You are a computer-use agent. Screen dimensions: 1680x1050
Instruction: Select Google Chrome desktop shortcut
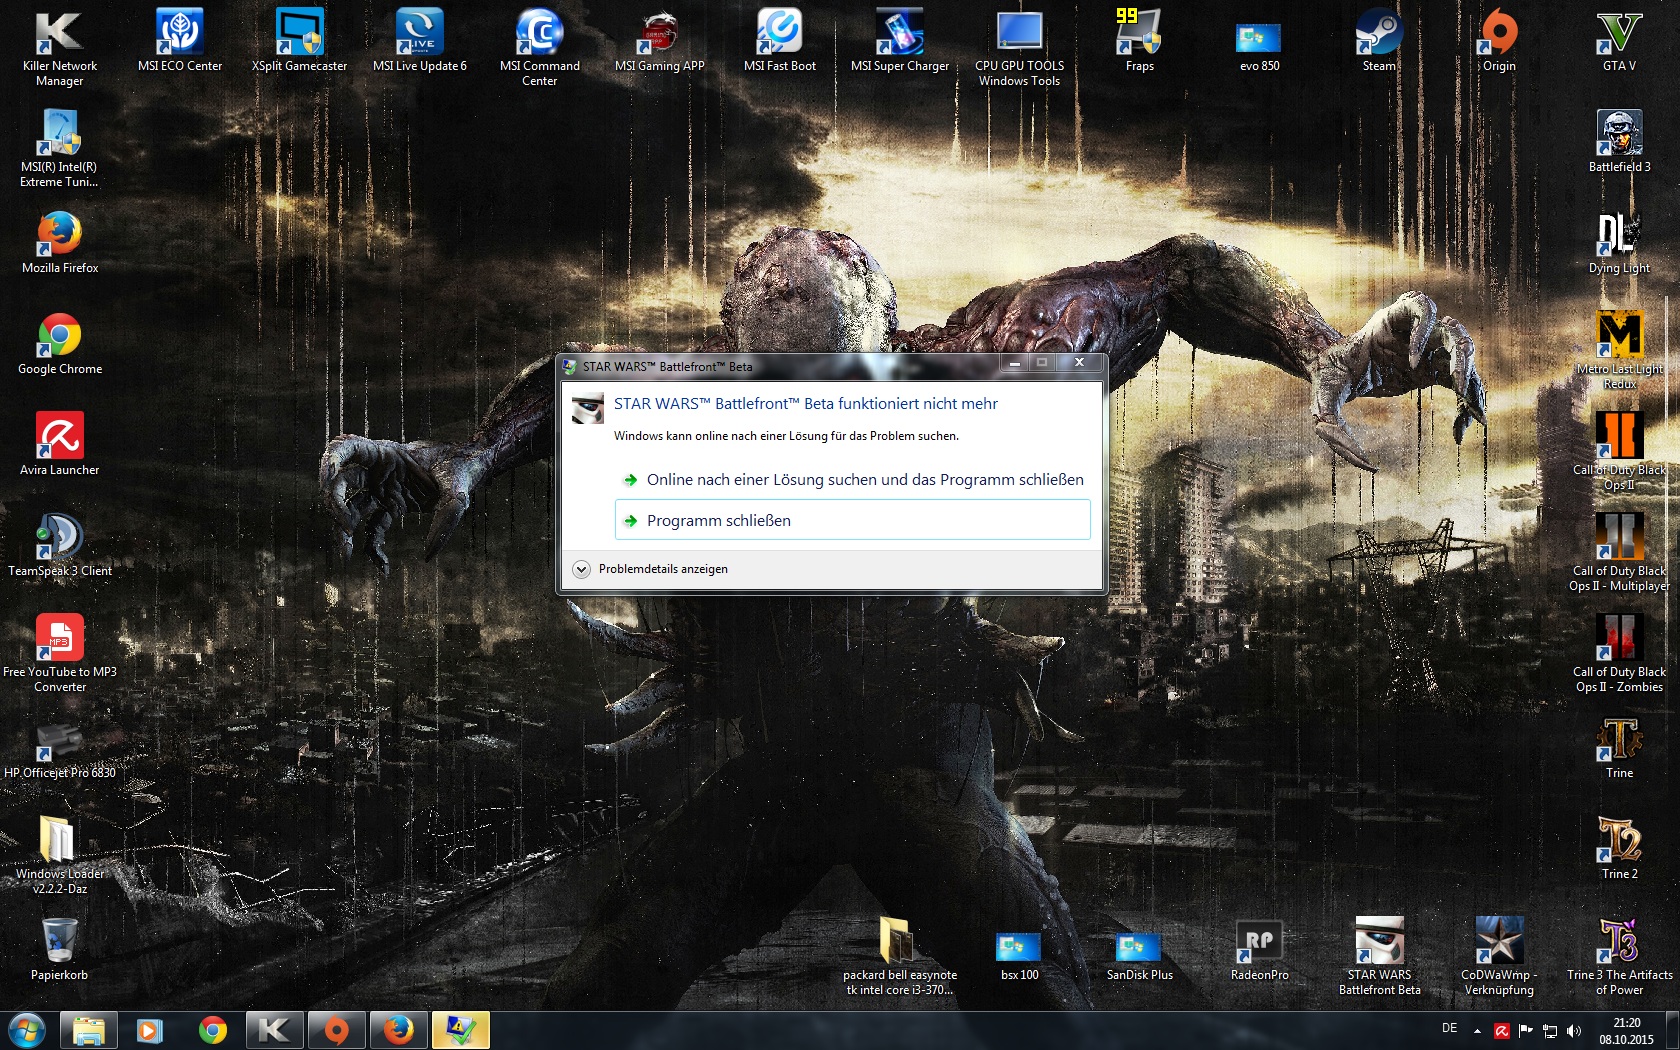[x=59, y=343]
